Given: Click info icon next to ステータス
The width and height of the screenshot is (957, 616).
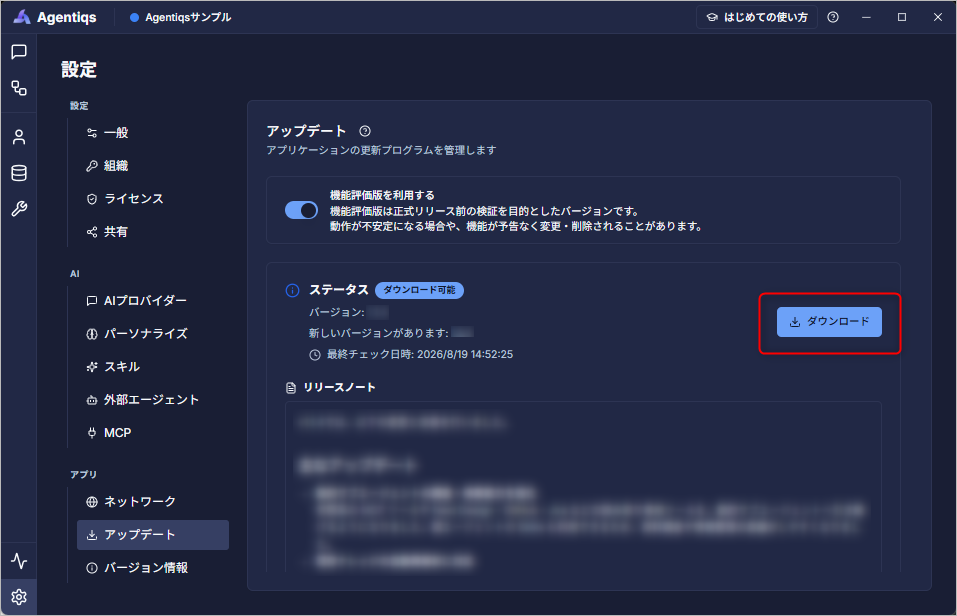Looking at the screenshot, I should tap(292, 291).
